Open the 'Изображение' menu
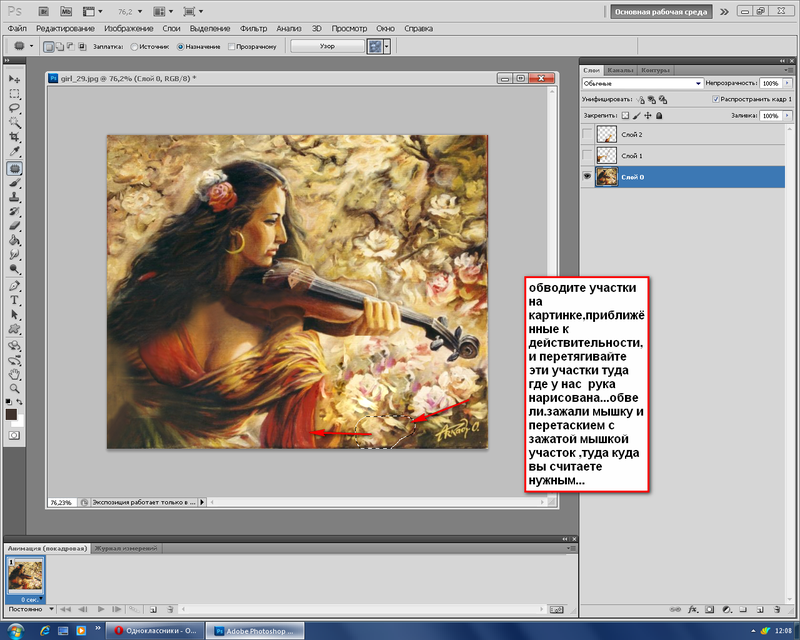This screenshot has width=800, height=640. pyautogui.click(x=129, y=29)
